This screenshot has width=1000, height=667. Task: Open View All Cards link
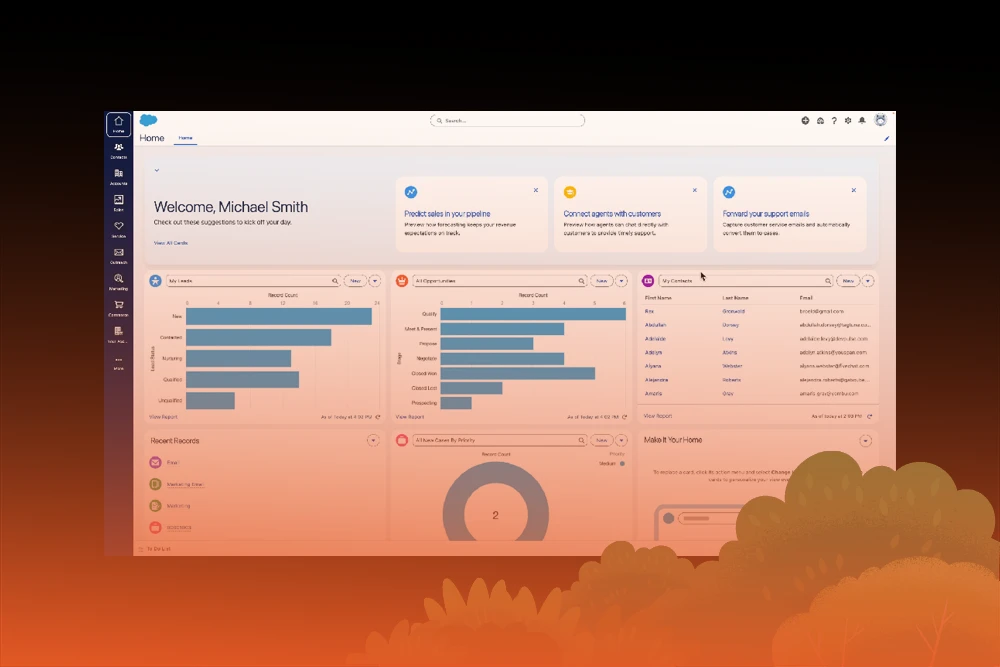171,243
